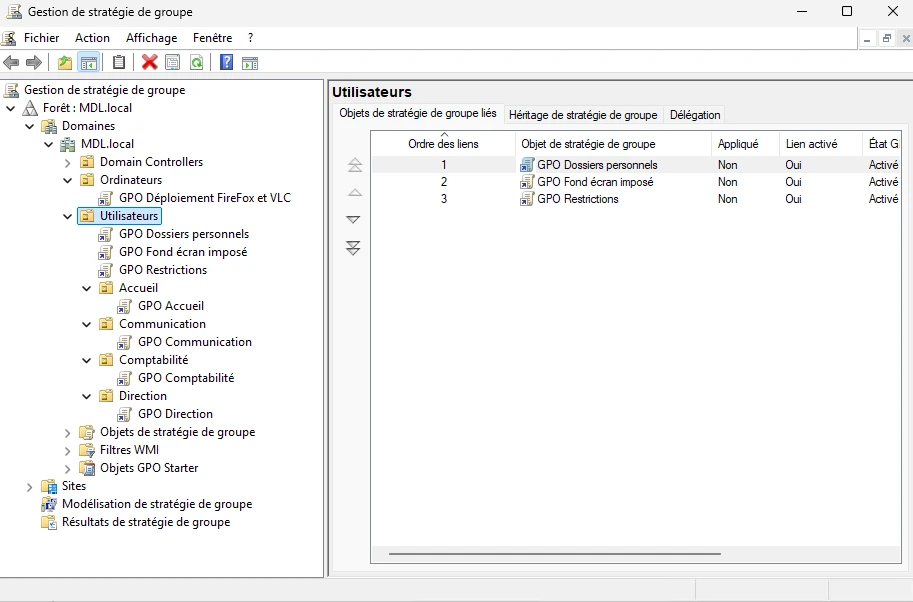Select Objets de stratégie de groupe liés tab
Screen dimensions: 913x602
[x=418, y=113]
